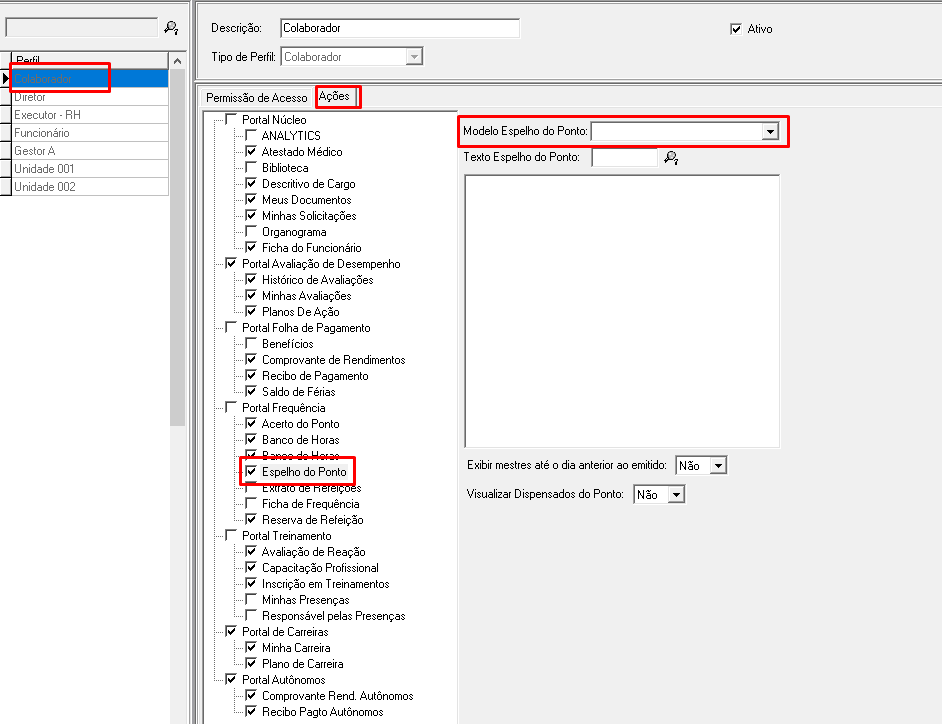Click the scroll-up arrow of the profile list
This screenshot has height=724, width=942.
click(177, 60)
